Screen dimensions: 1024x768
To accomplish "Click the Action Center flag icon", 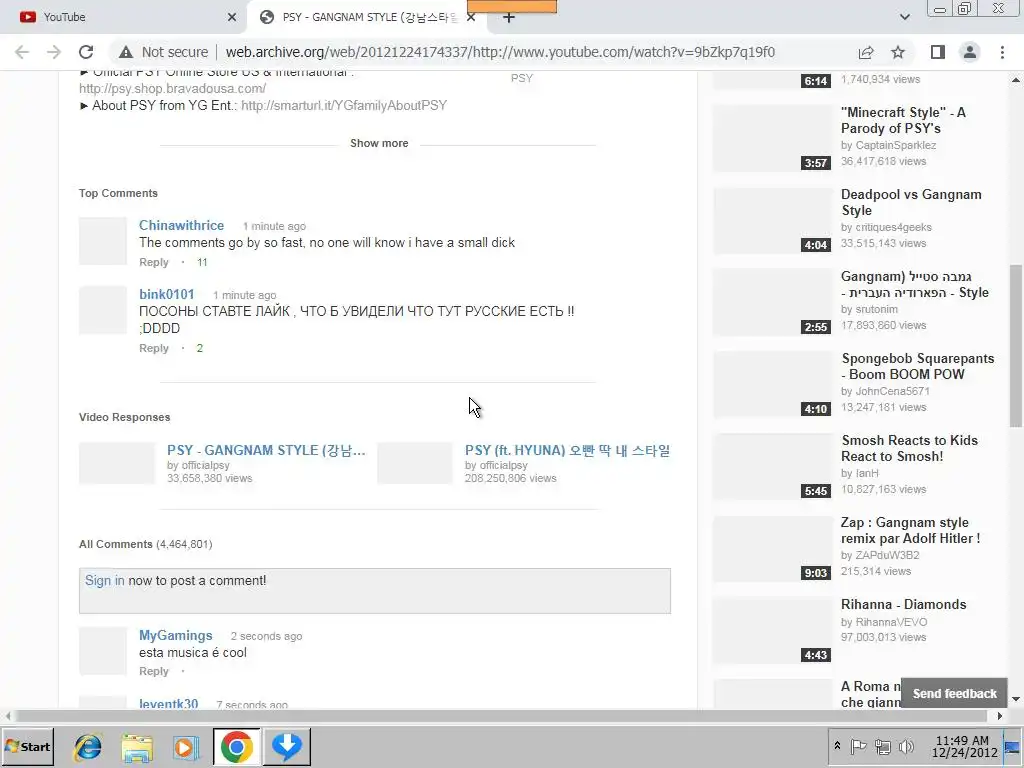I will coord(858,746).
